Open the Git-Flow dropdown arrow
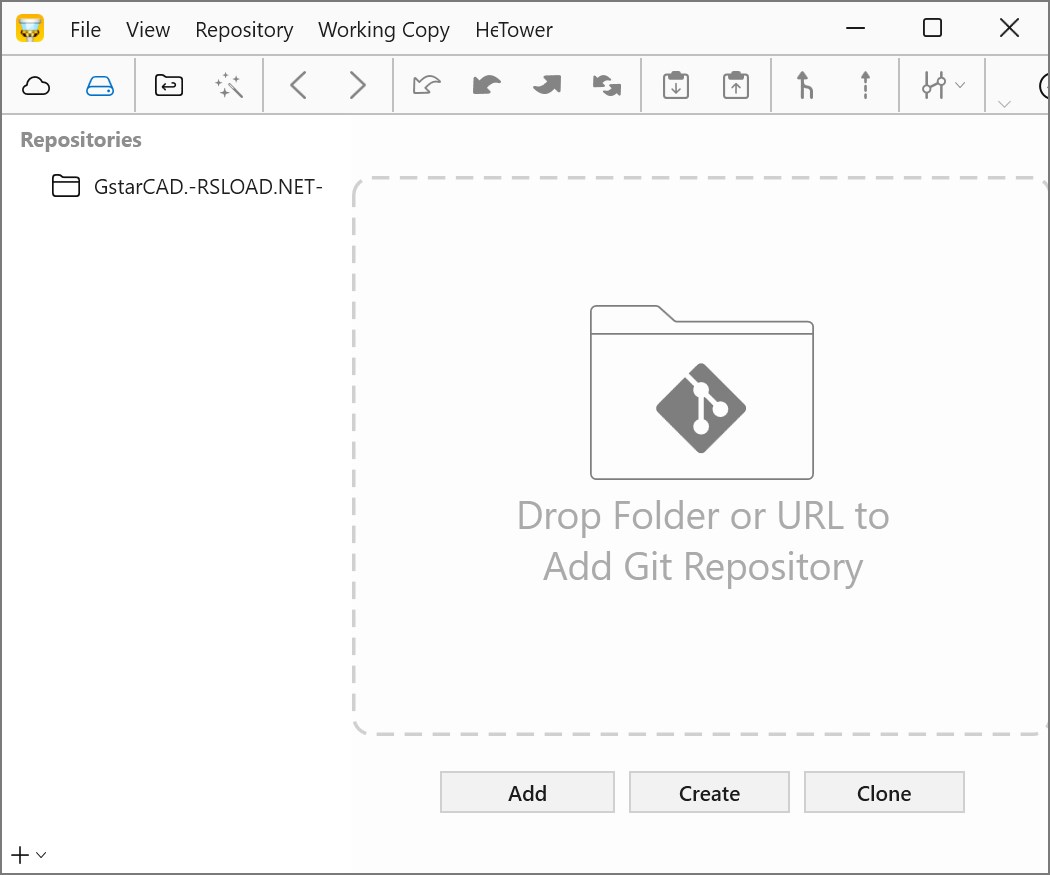The height and width of the screenshot is (875, 1050). pyautogui.click(x=960, y=85)
